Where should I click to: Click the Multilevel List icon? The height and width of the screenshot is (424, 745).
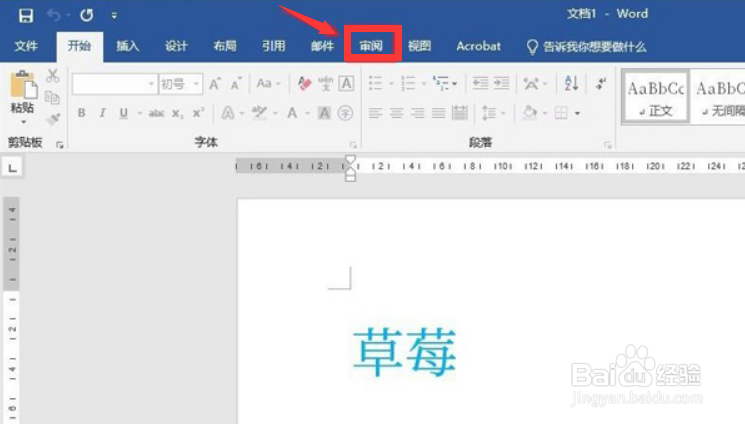pos(441,84)
